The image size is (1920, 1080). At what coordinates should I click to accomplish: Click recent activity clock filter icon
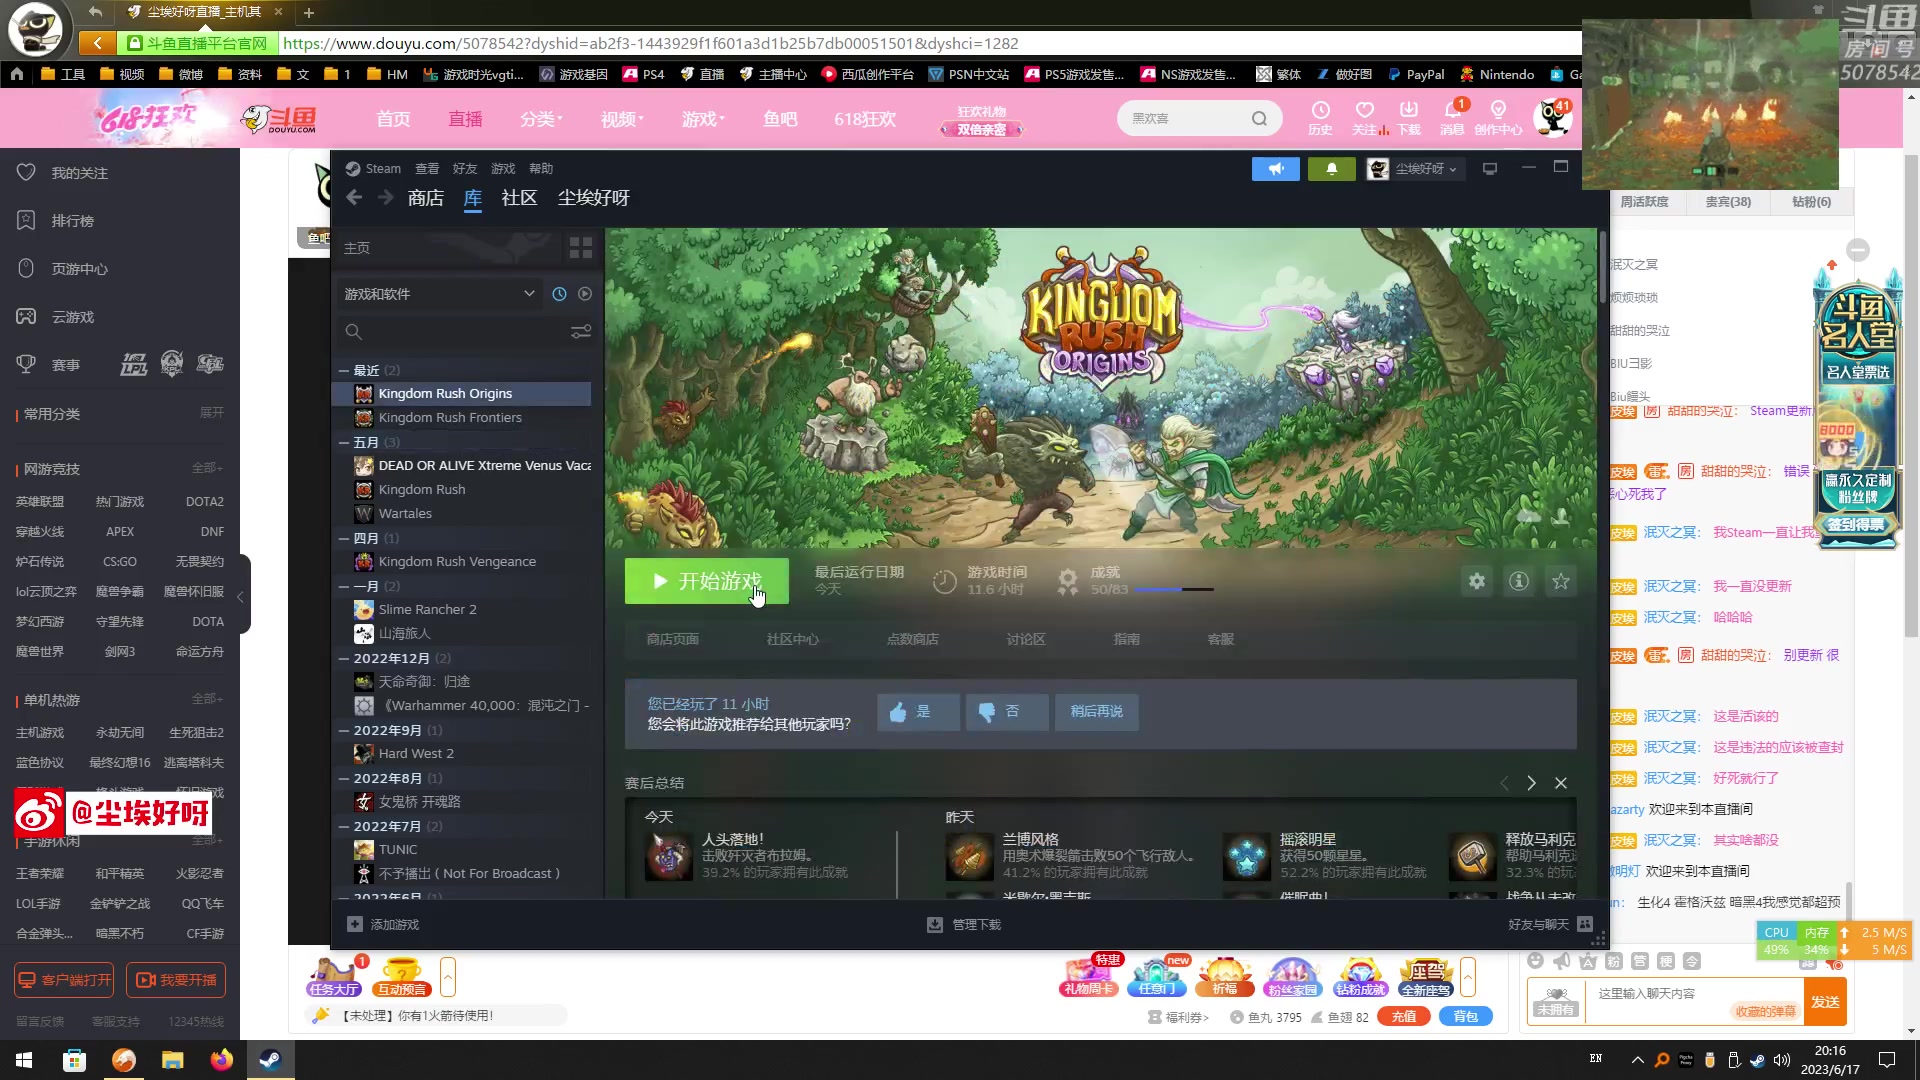point(559,294)
